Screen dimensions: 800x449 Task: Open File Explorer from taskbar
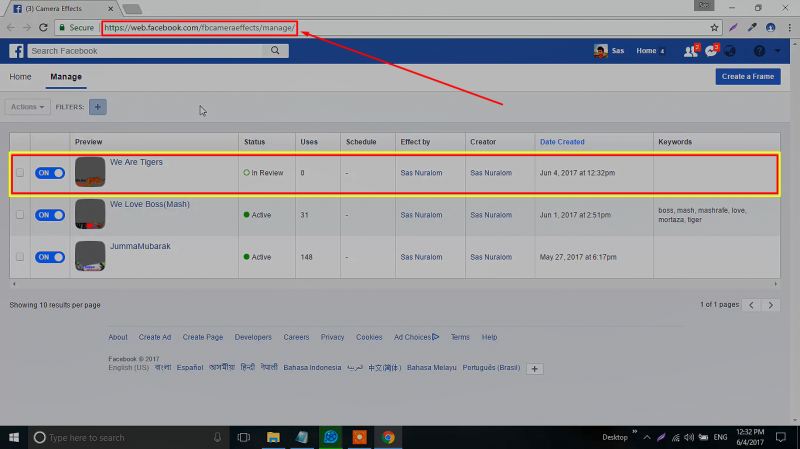click(273, 437)
